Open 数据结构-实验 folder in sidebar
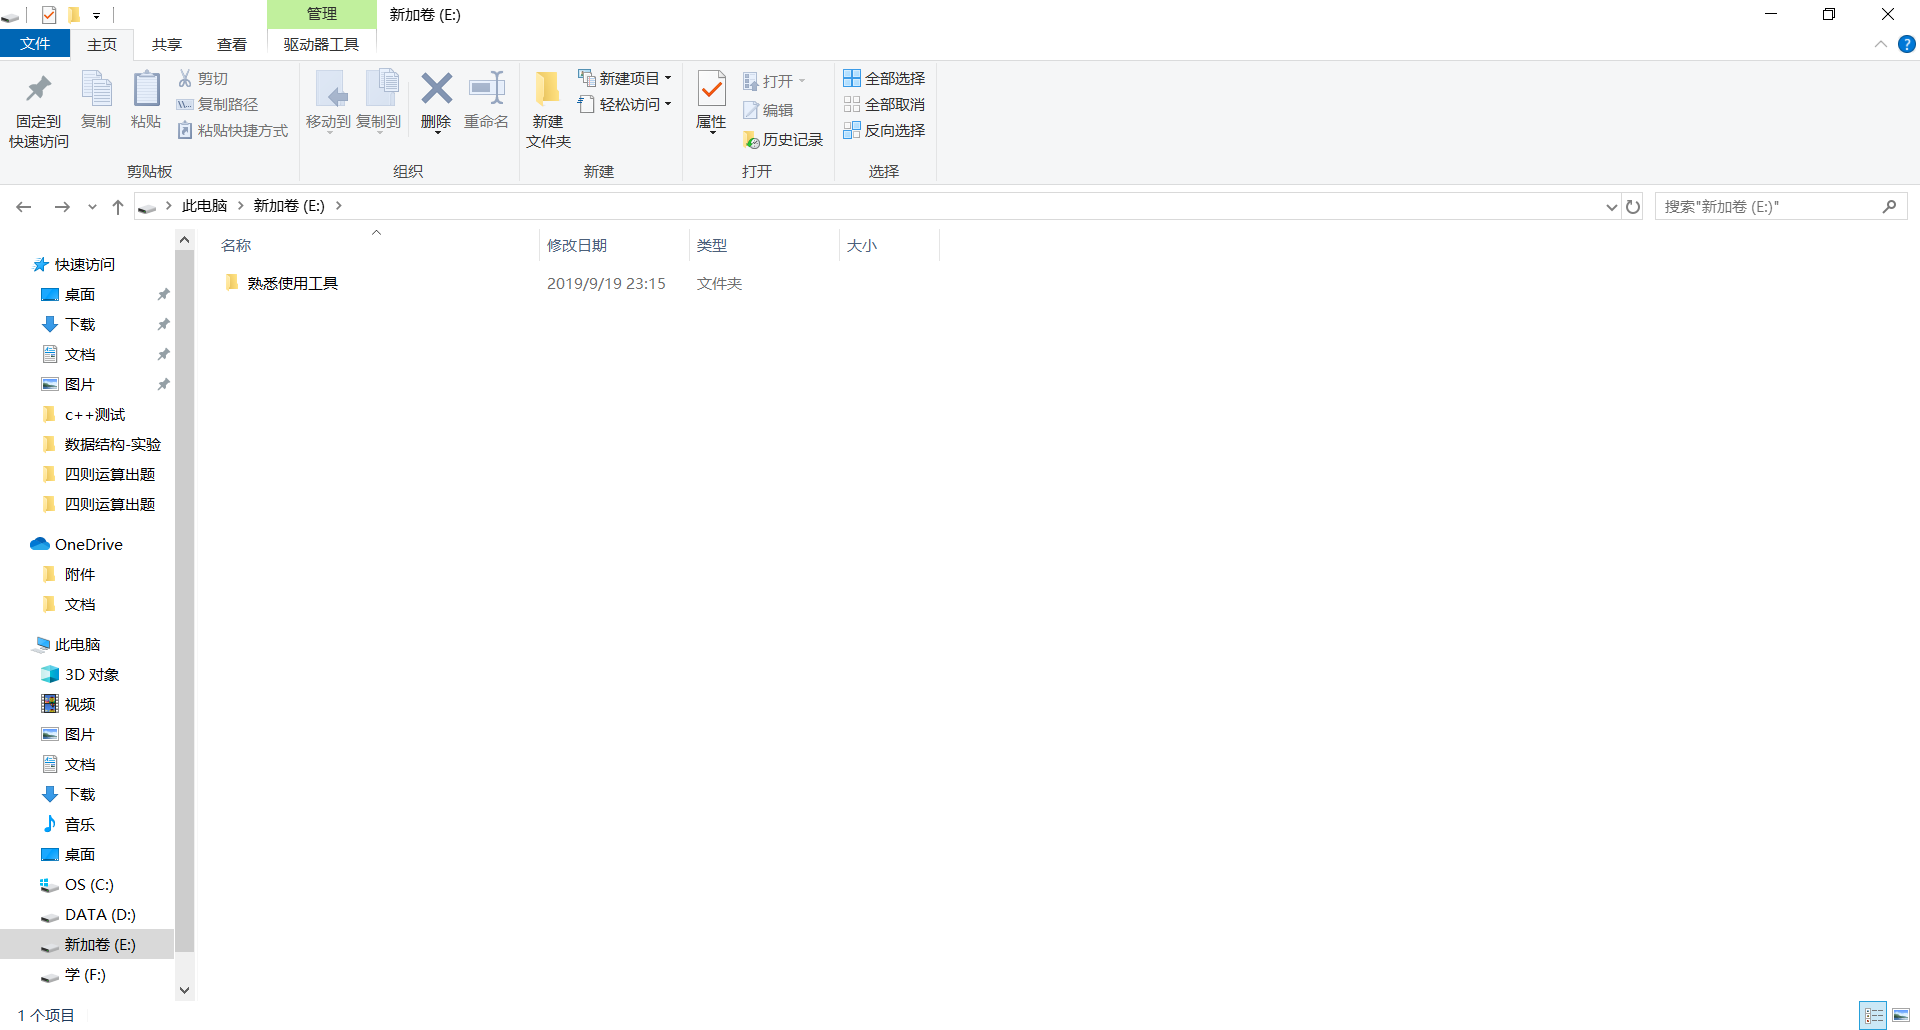The width and height of the screenshot is (1920, 1030). pyautogui.click(x=113, y=445)
